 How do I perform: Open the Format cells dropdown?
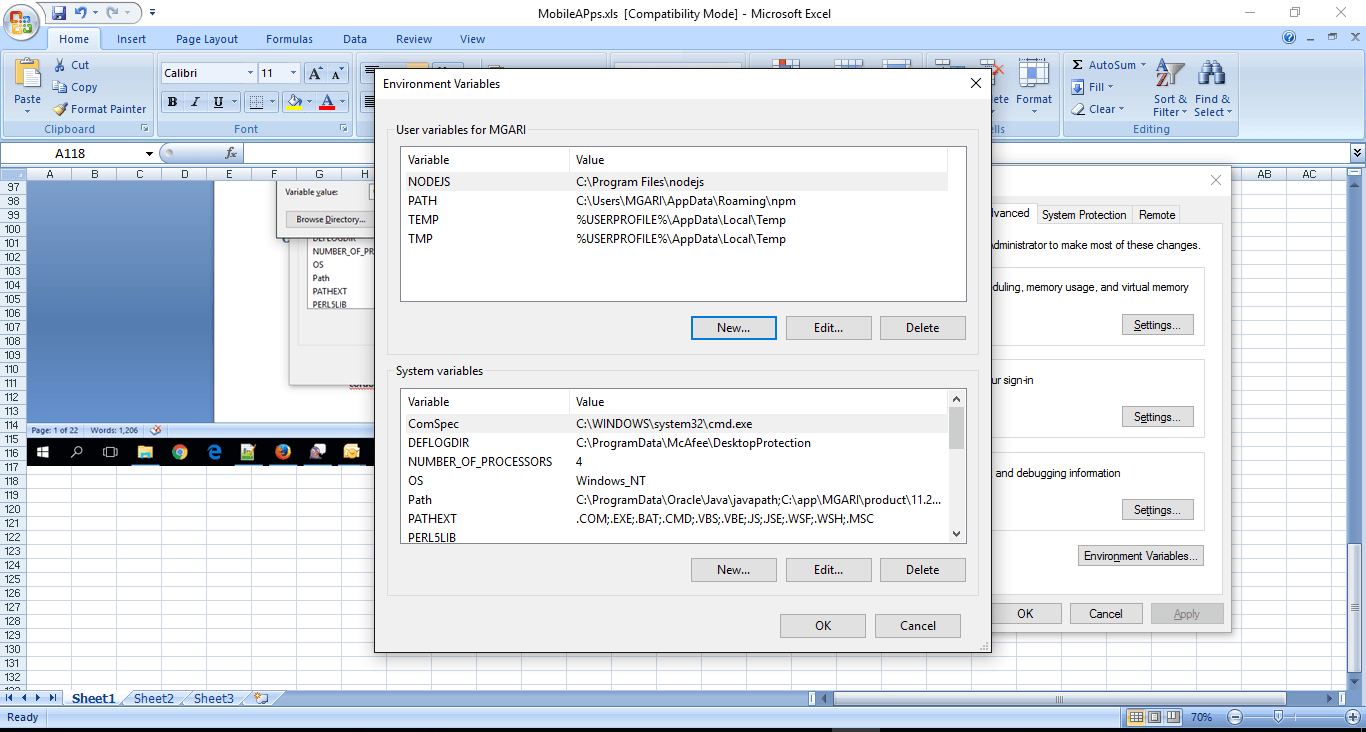pos(1034,88)
